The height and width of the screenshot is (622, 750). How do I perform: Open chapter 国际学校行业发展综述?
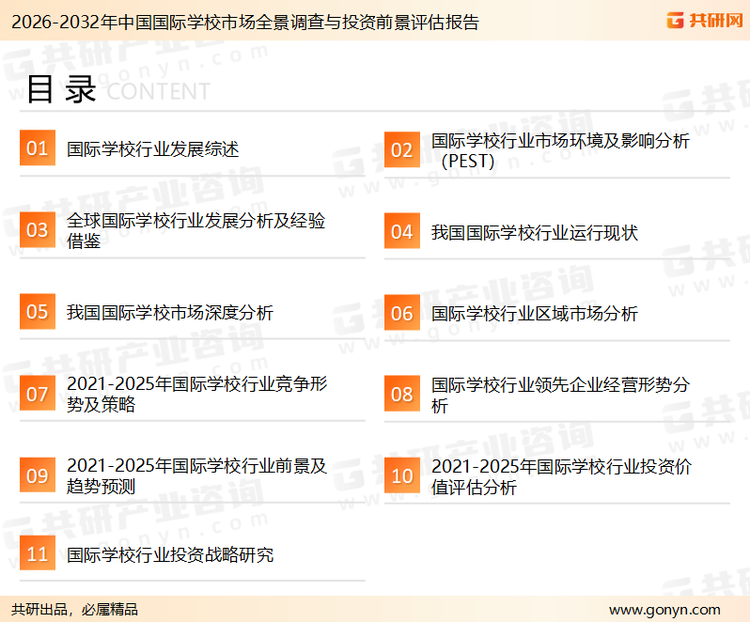[153, 149]
